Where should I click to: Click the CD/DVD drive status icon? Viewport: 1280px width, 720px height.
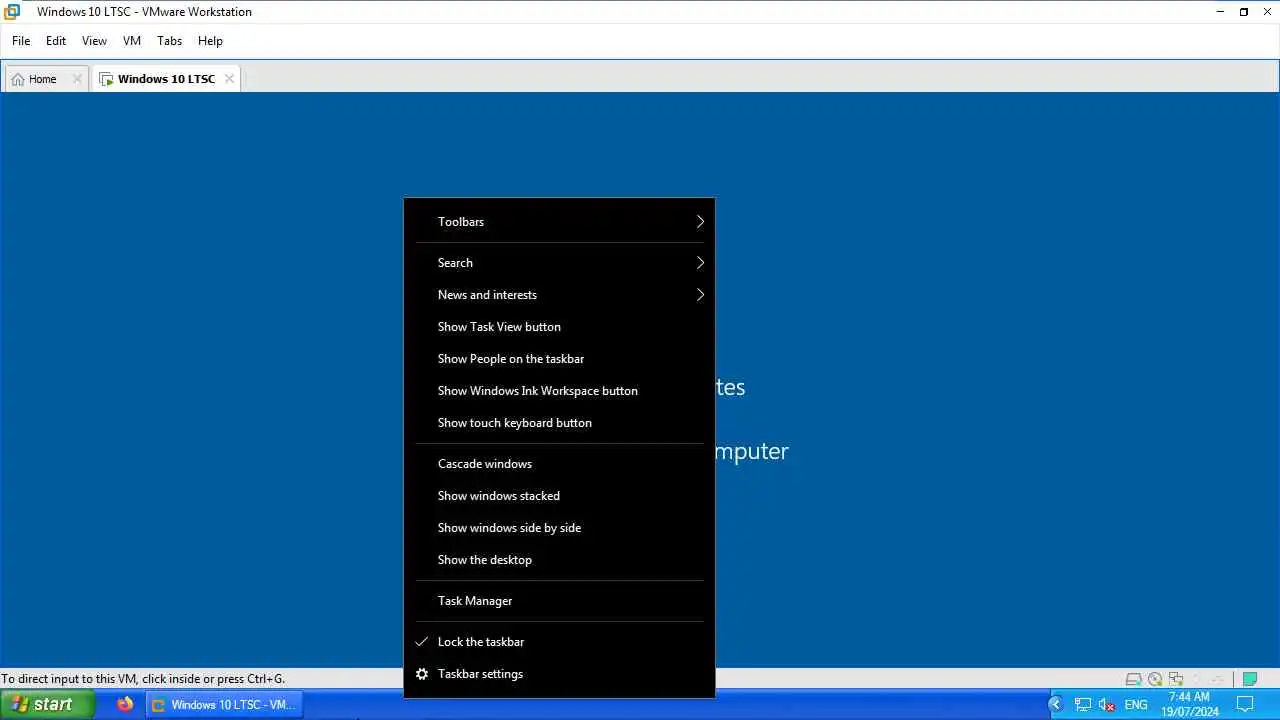click(1155, 679)
